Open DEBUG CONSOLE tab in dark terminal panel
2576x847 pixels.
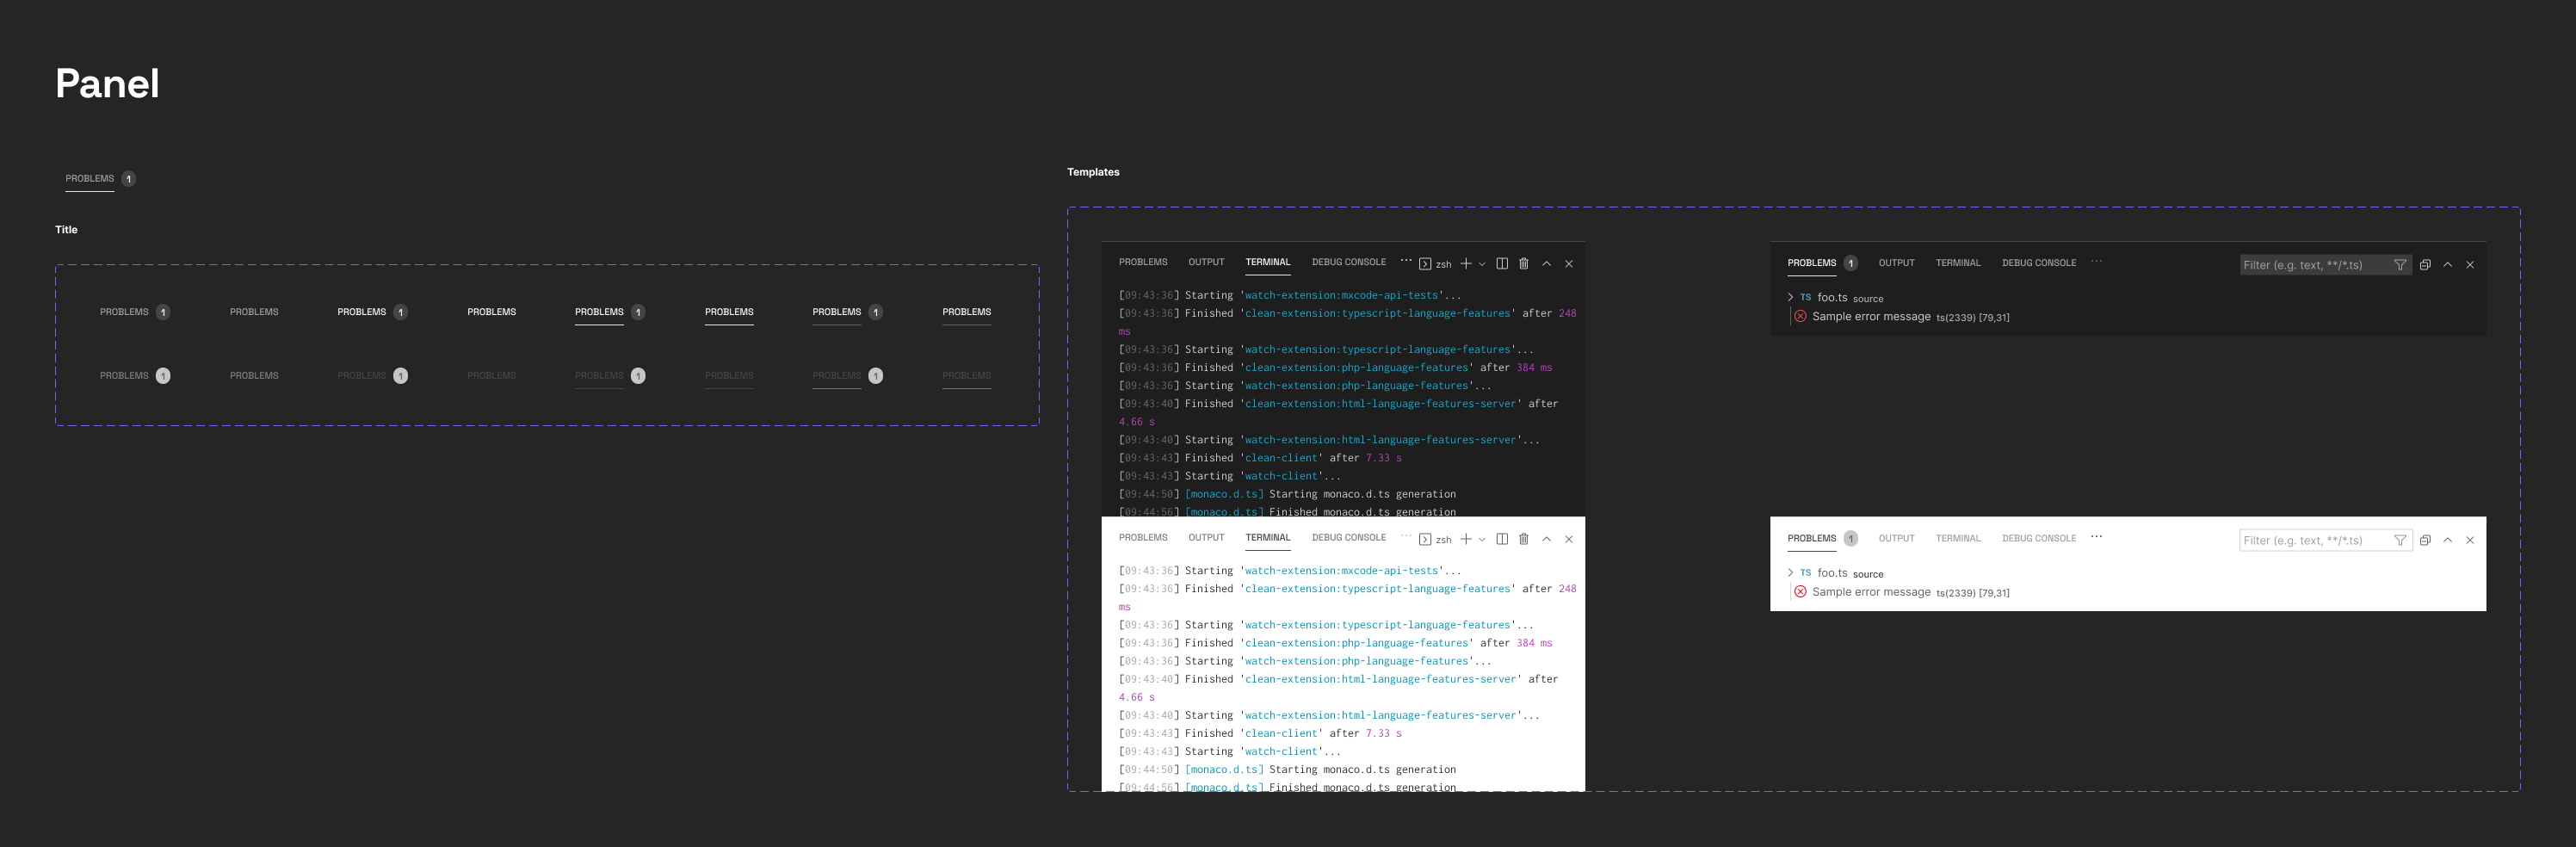pyautogui.click(x=1349, y=262)
